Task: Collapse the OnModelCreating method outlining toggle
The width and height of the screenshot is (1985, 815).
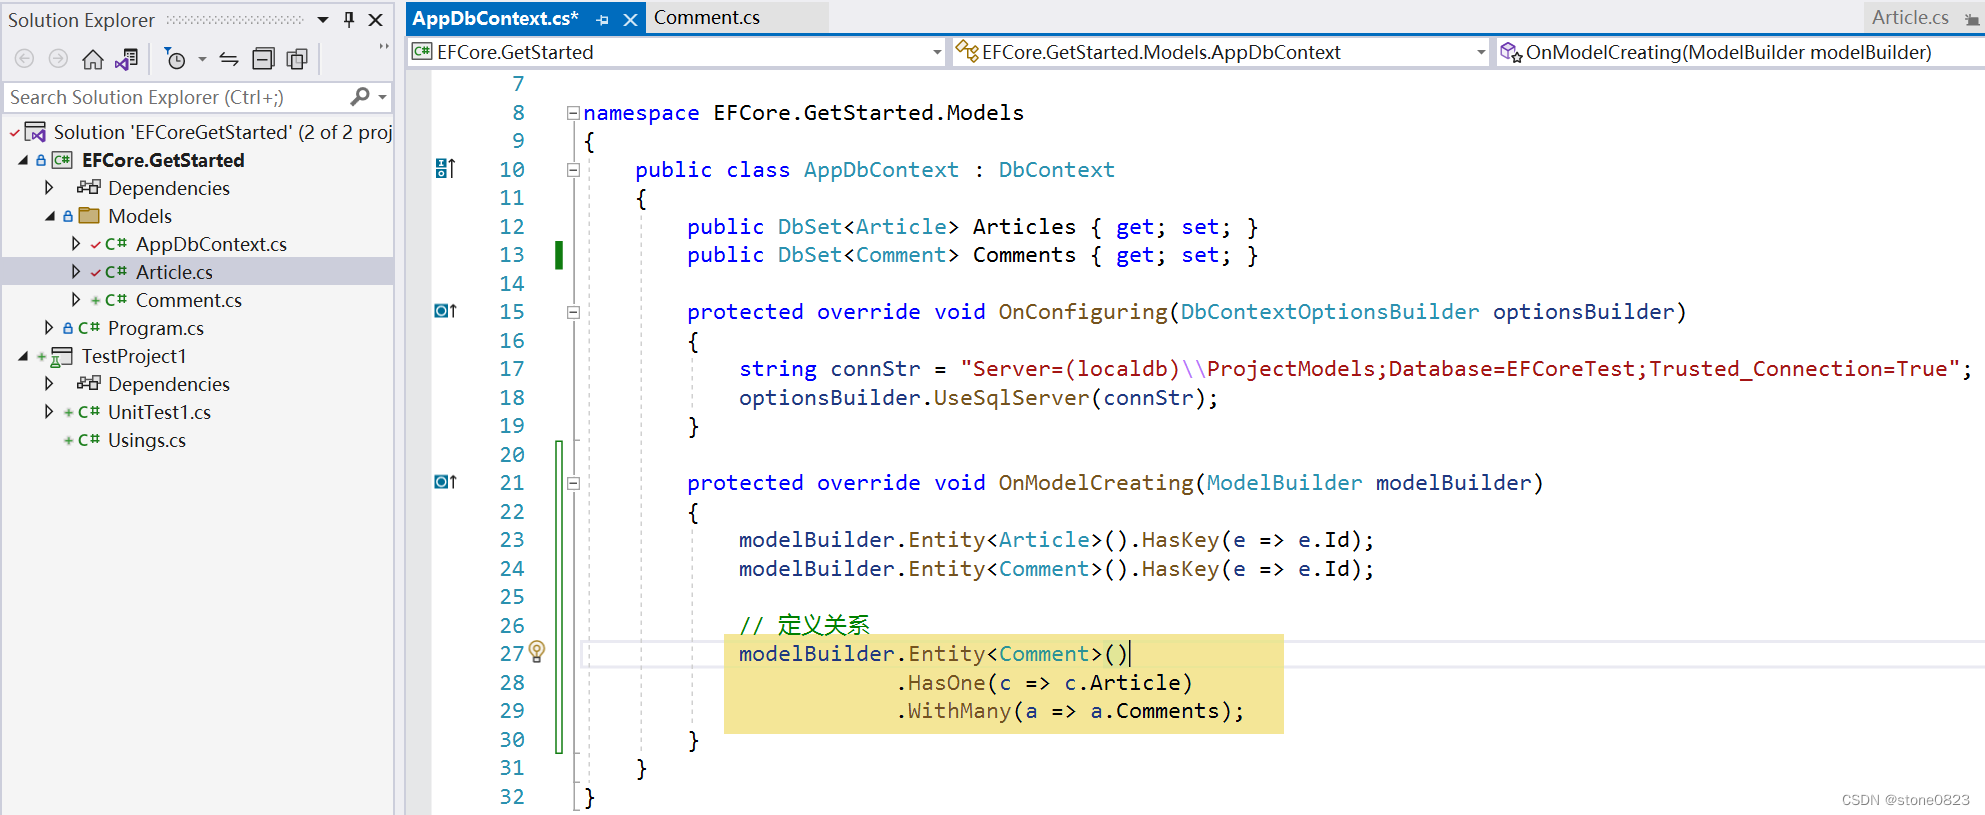Action: click(573, 483)
